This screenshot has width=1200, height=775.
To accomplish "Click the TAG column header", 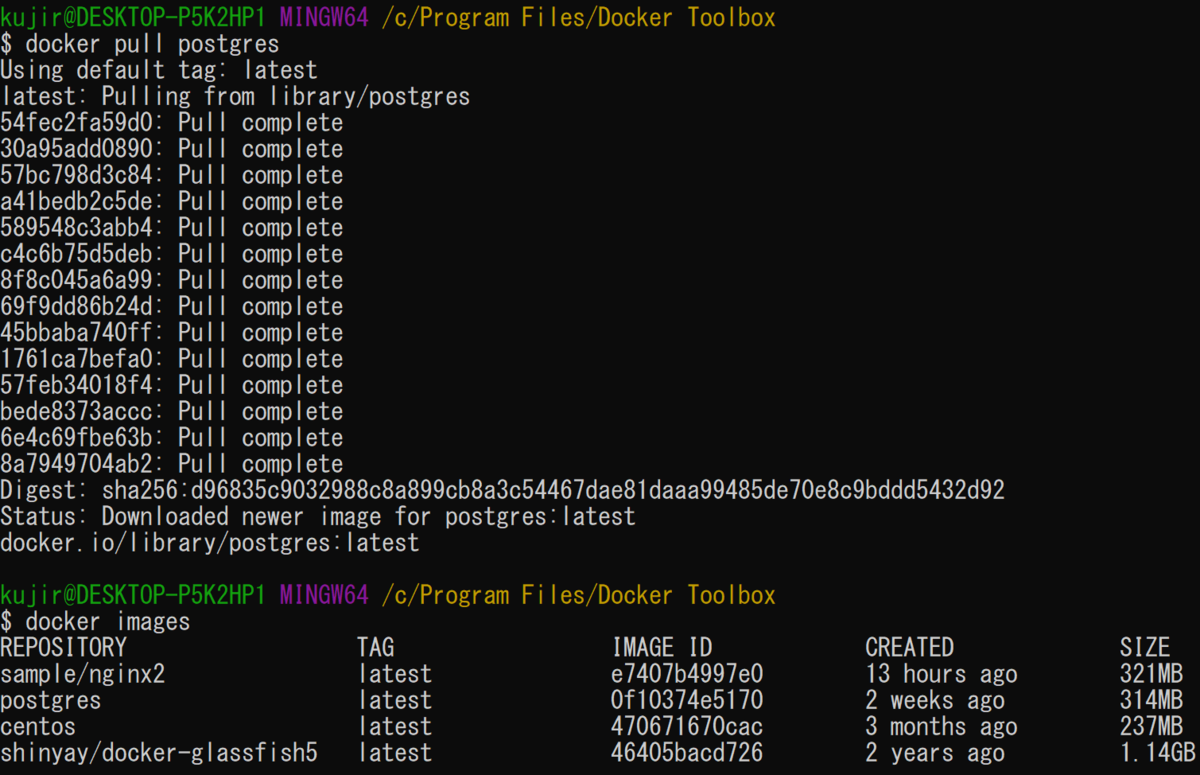I will coord(375,647).
